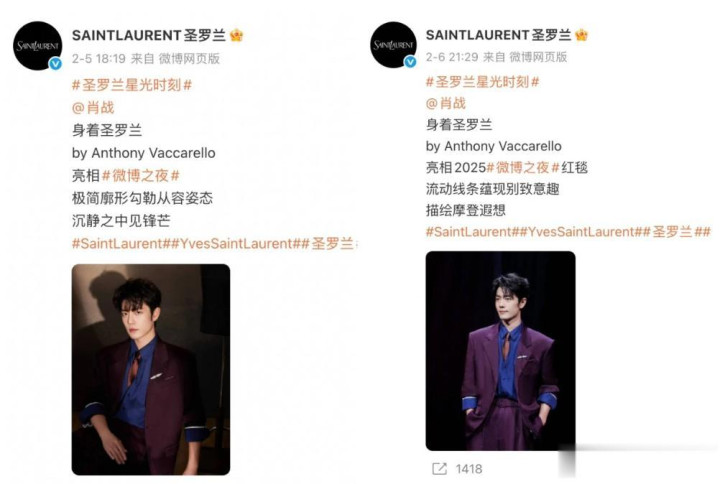Image resolution: width=720 pixels, height=484 pixels.
Task: Open left post's #圣罗兰星光时刻# hashtag
Action: point(132,85)
